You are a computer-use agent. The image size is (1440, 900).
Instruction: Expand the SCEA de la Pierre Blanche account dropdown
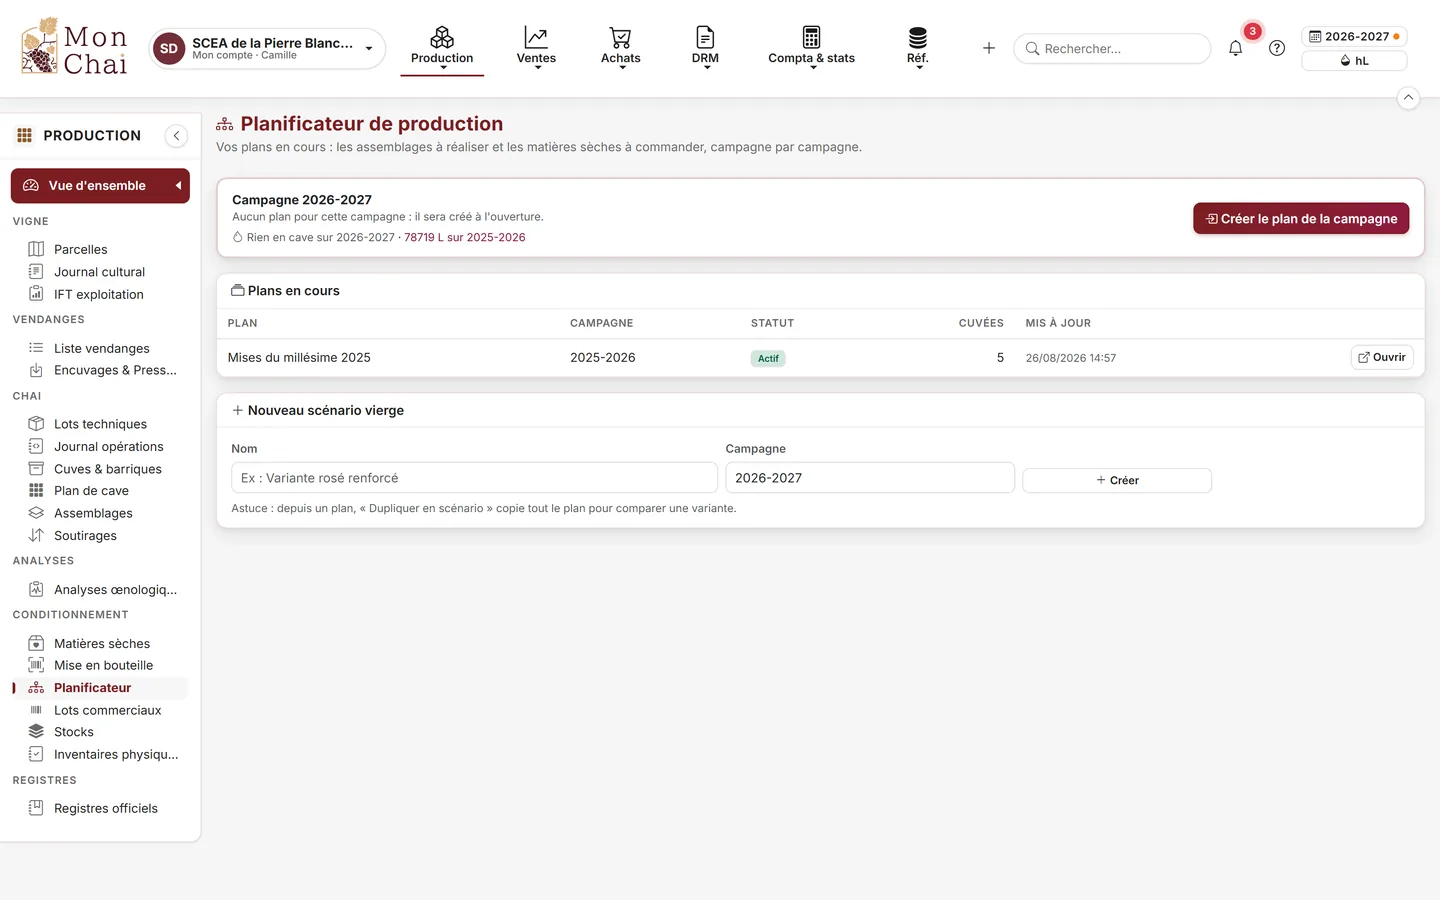(267, 48)
